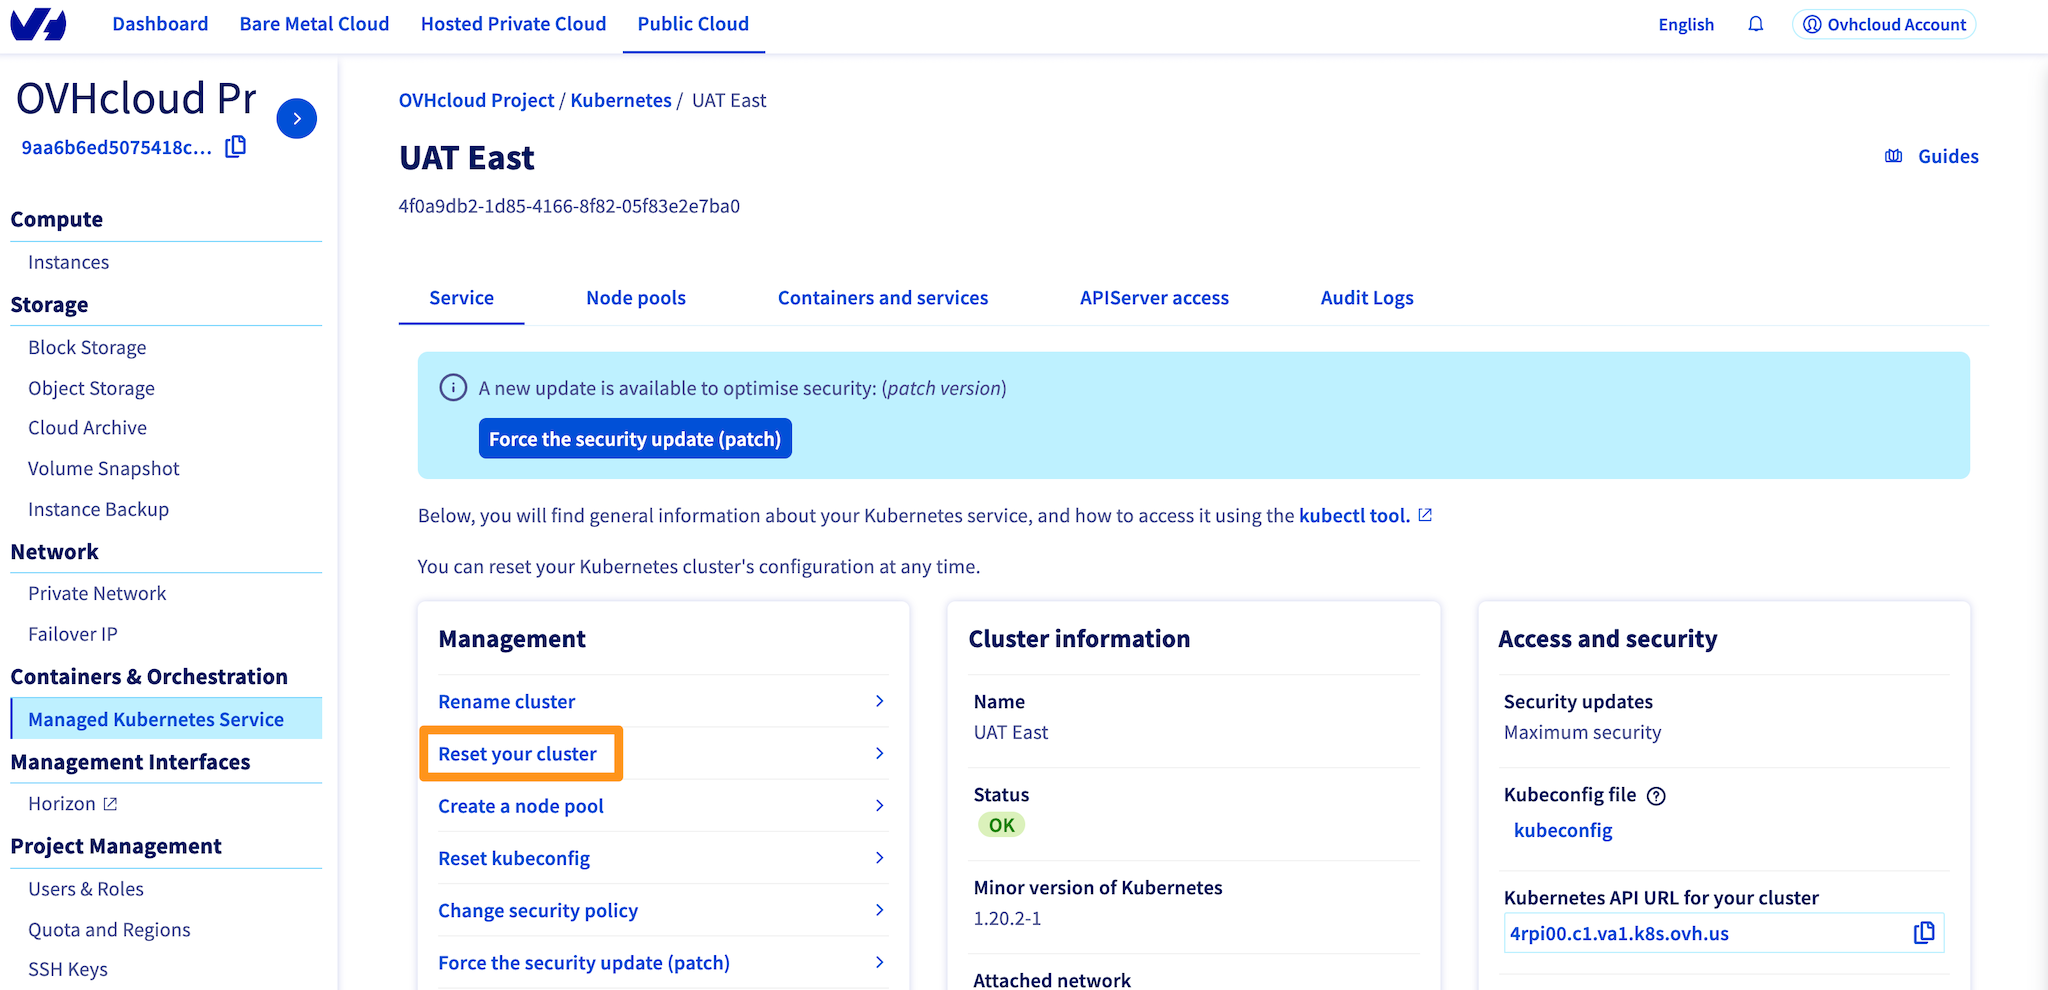Click the Kubernetes version 1.20.2-1 value
The width and height of the screenshot is (2048, 990).
(x=1007, y=918)
